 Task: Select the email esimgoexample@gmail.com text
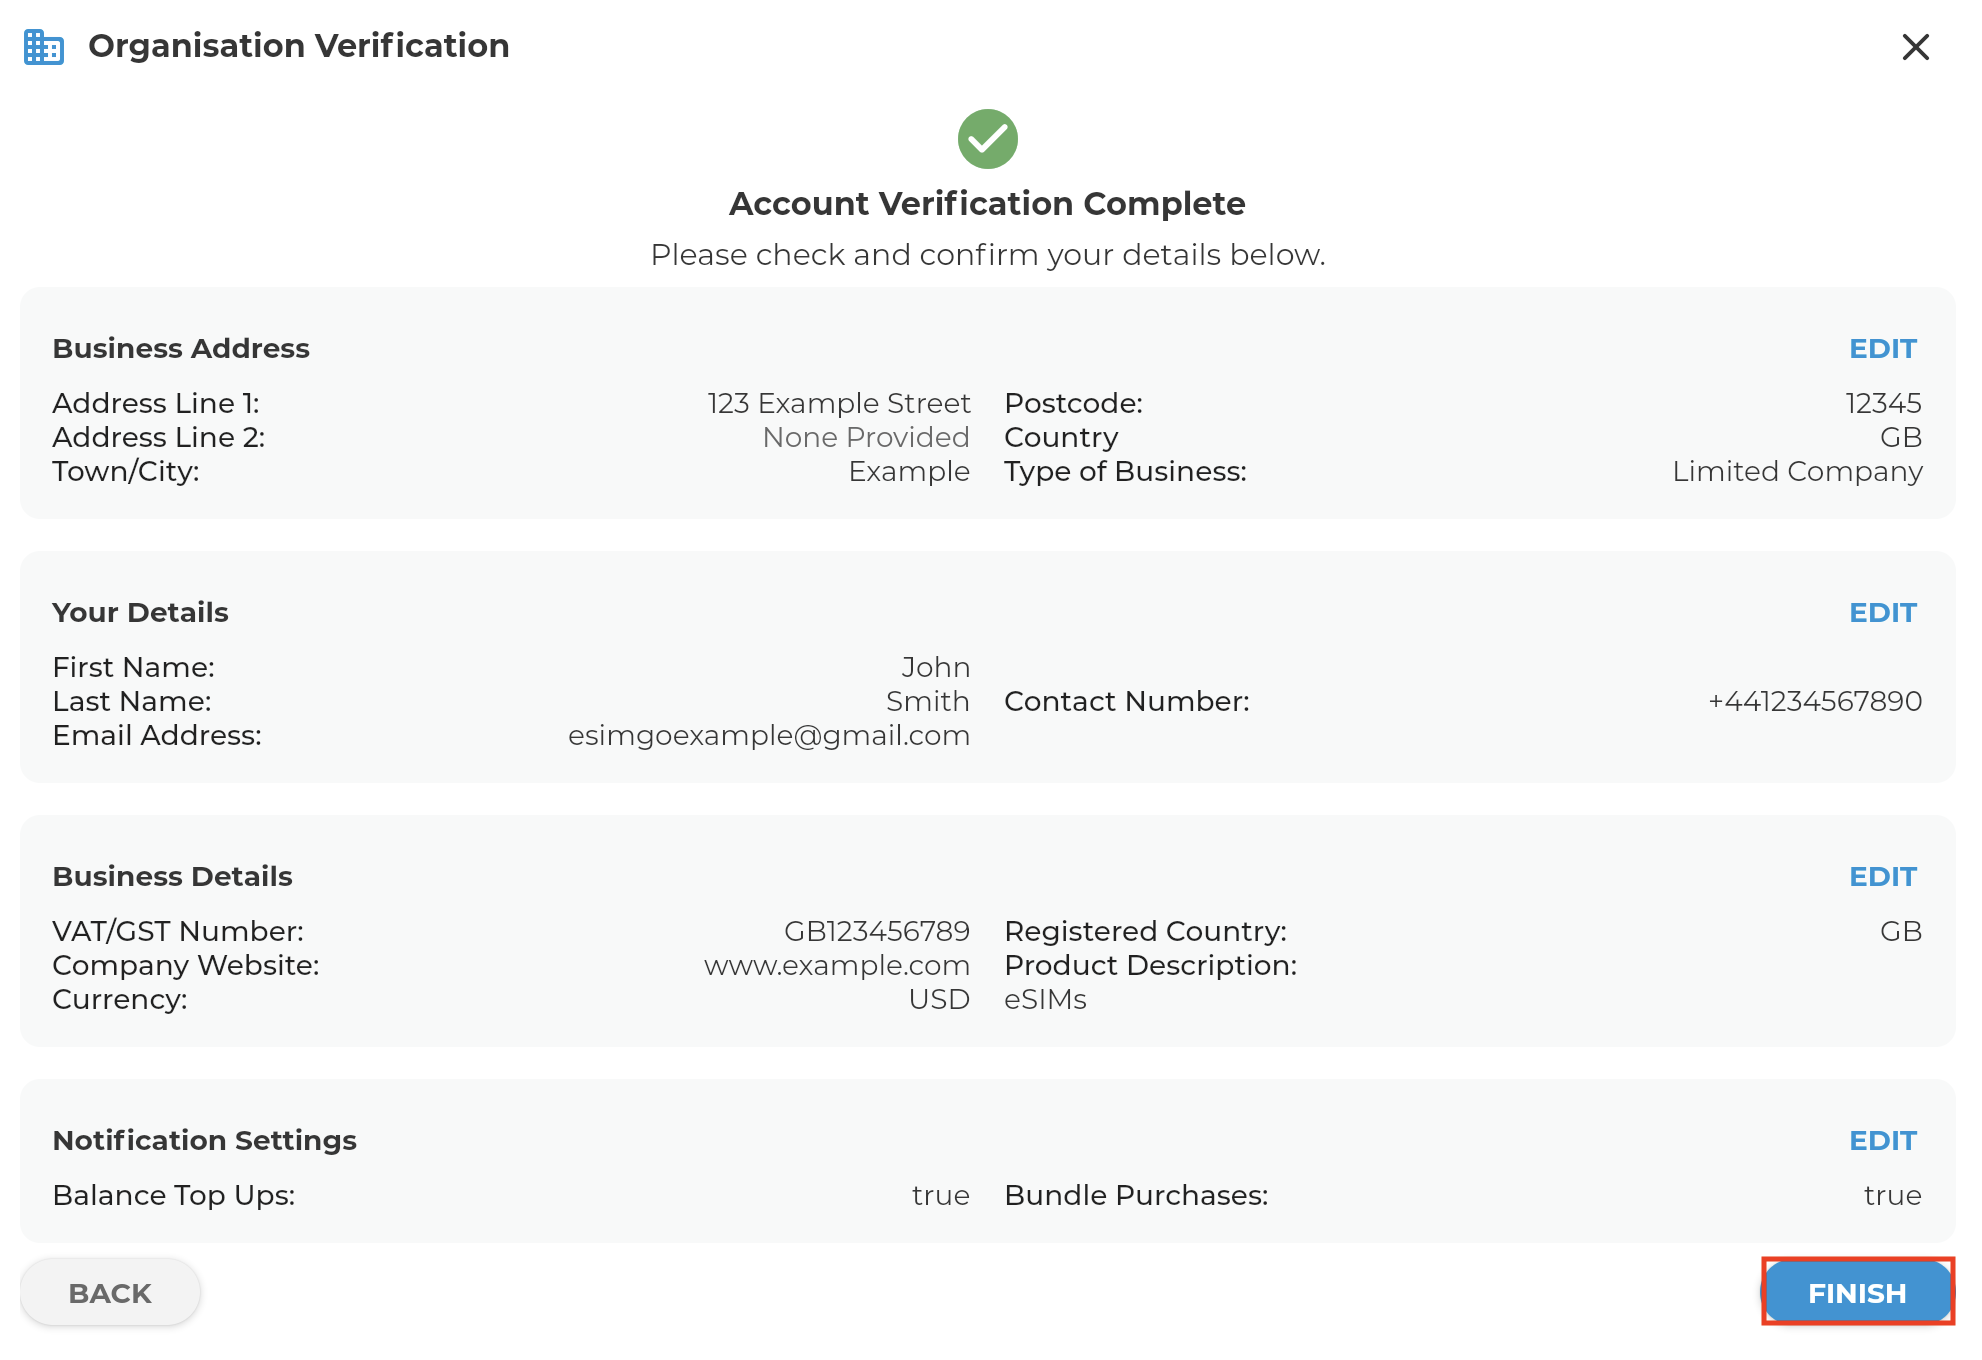[x=769, y=735]
